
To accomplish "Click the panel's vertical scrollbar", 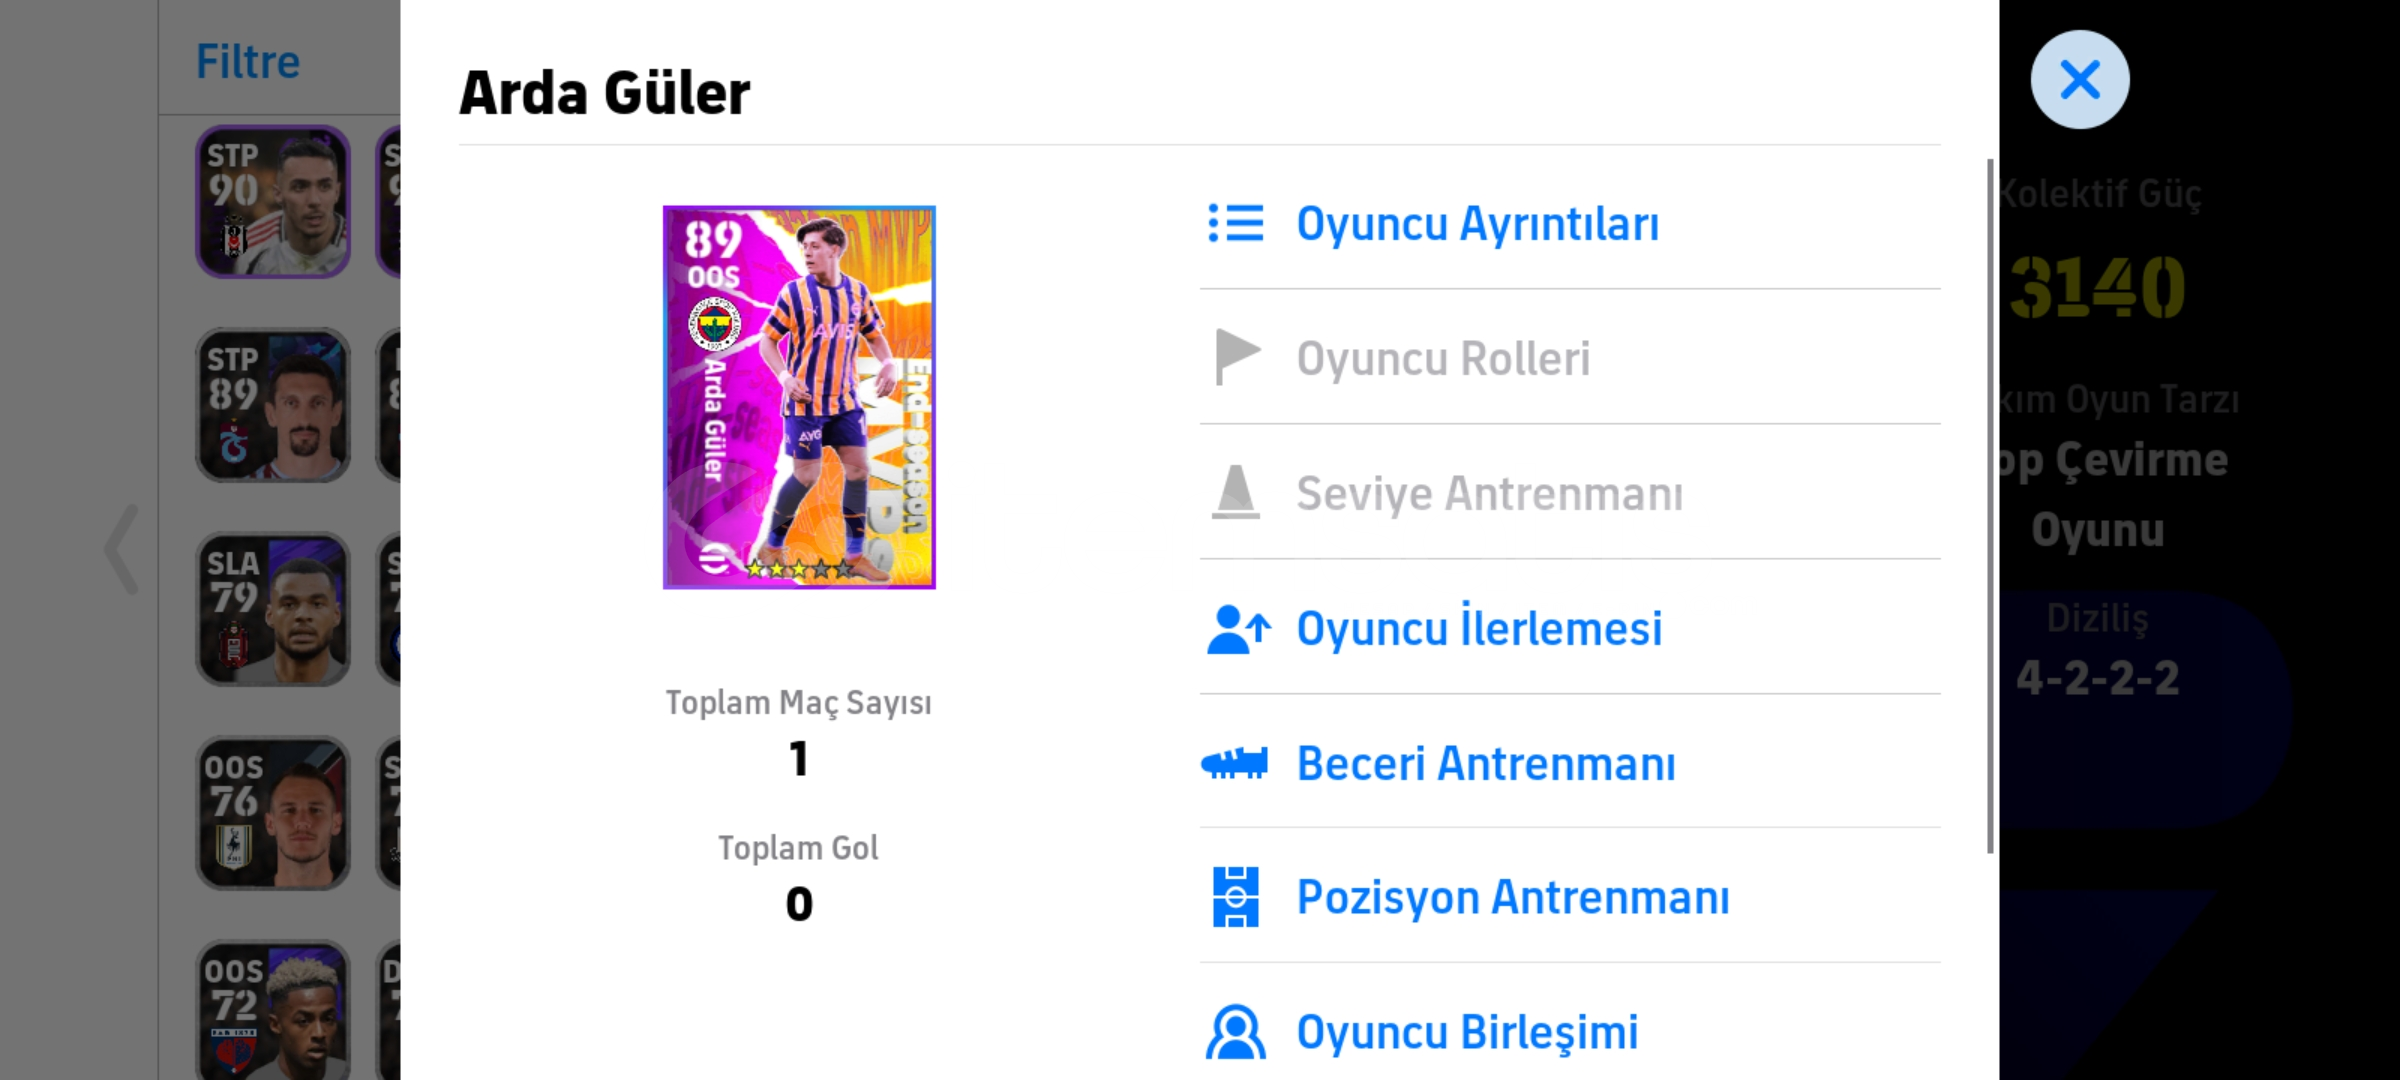I will tap(1990, 506).
